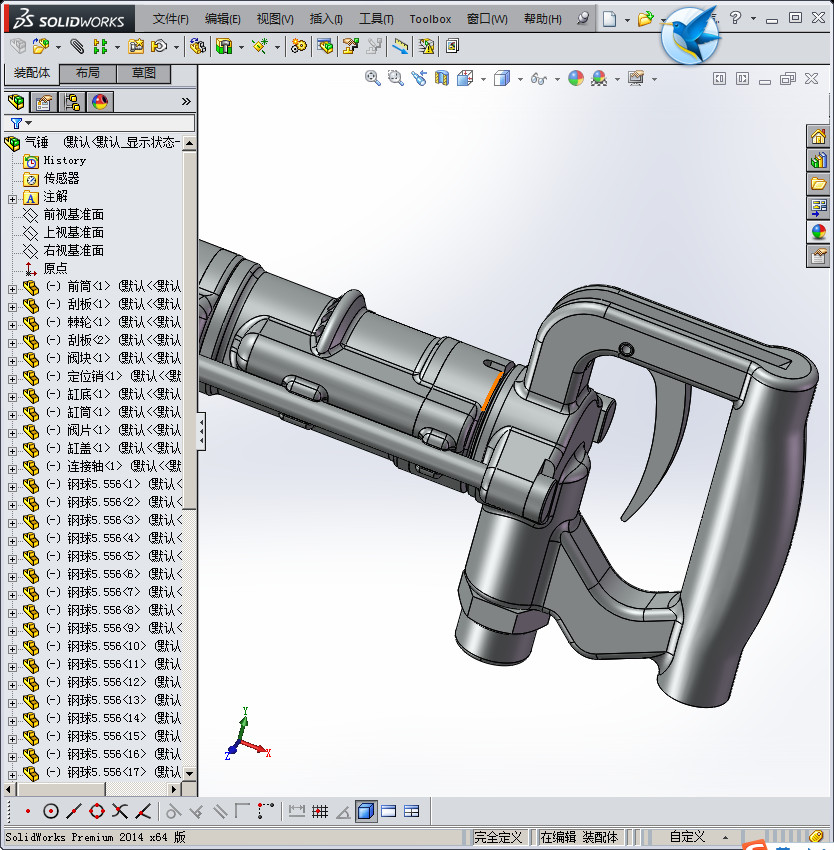Open SolidWorks Resources home icon in task pane
The image size is (834, 850).
[x=818, y=136]
